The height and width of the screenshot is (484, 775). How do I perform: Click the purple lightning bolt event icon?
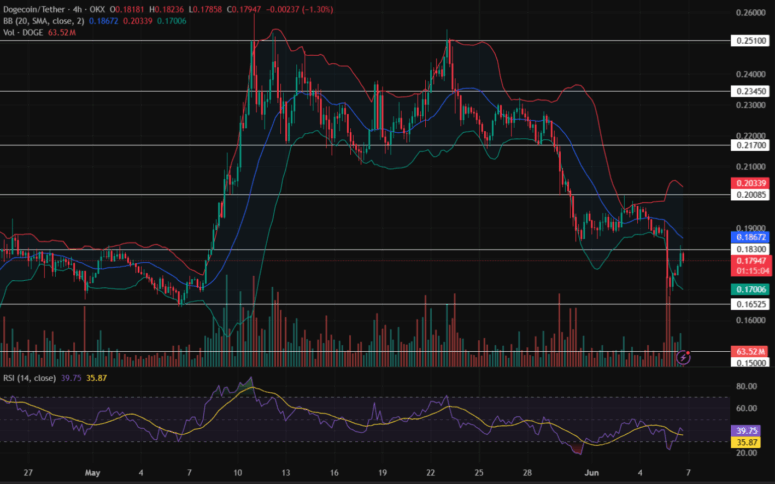(x=683, y=357)
